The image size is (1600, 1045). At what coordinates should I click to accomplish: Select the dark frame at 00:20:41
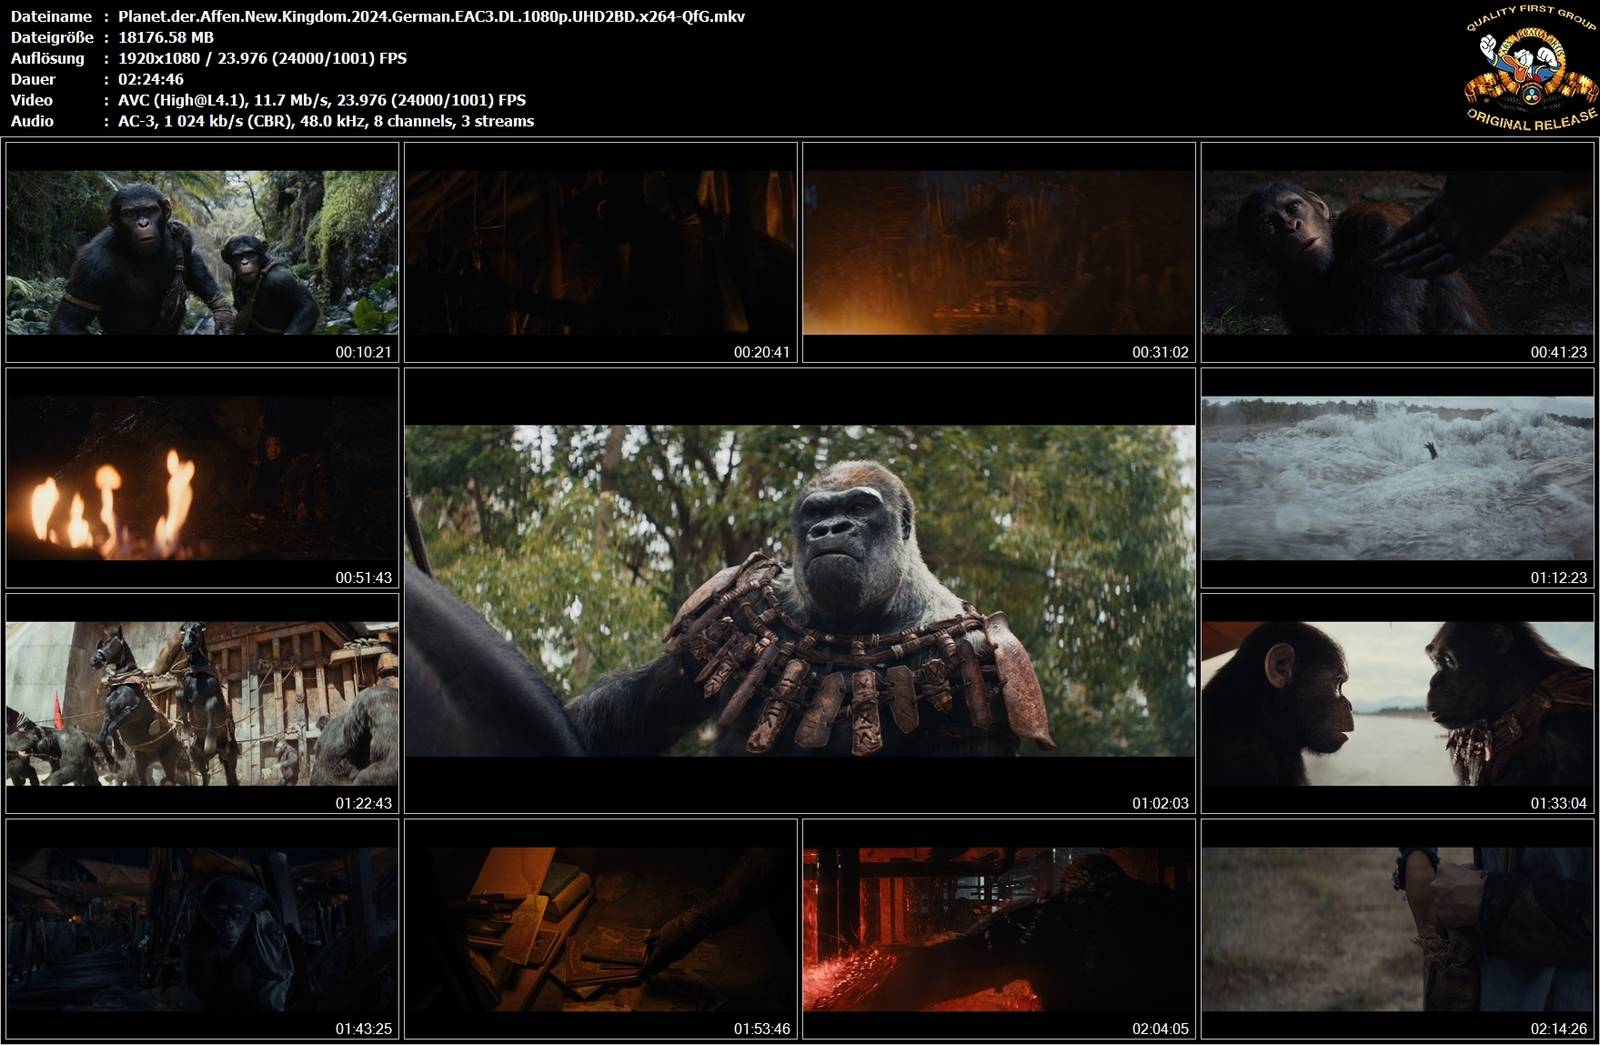click(601, 252)
